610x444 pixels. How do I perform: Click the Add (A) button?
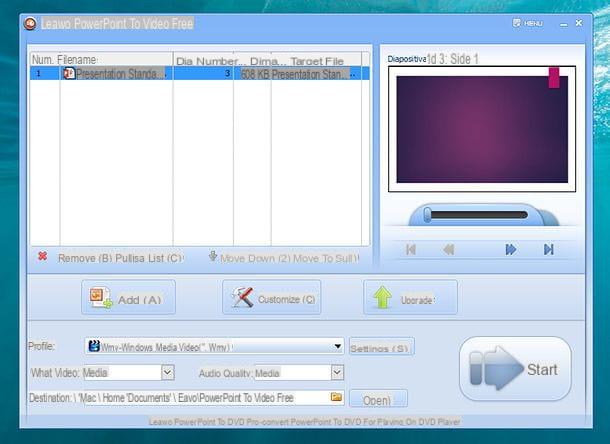point(128,297)
